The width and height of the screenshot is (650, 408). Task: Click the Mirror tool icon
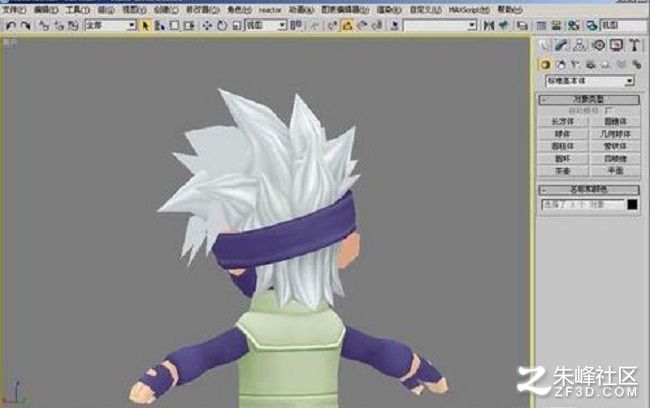[x=489, y=26]
